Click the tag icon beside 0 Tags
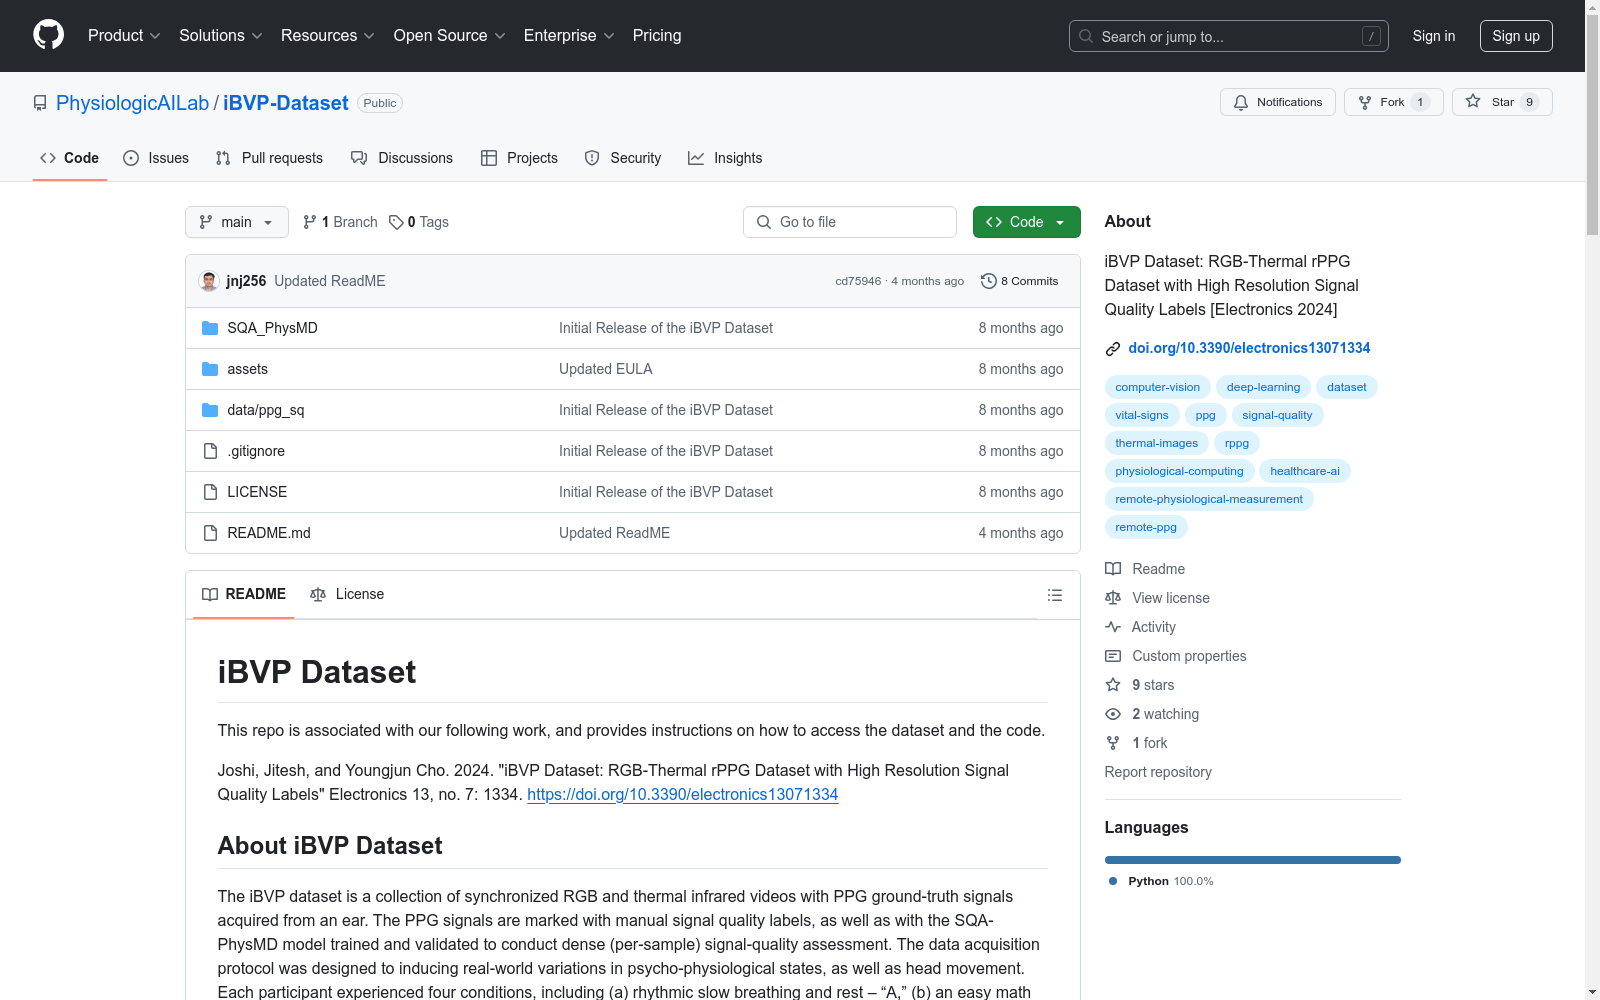The width and height of the screenshot is (1600, 1000). [396, 222]
